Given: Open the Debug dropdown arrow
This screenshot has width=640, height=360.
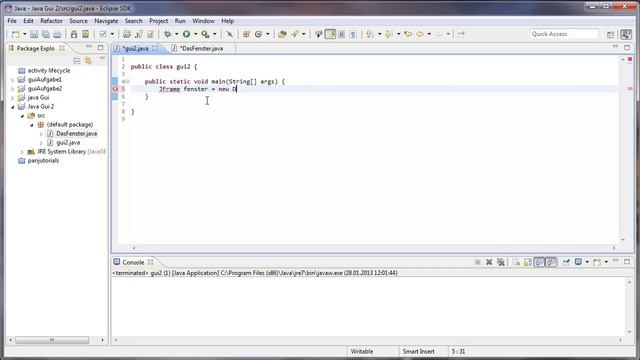Looking at the screenshot, I should coord(176,34).
